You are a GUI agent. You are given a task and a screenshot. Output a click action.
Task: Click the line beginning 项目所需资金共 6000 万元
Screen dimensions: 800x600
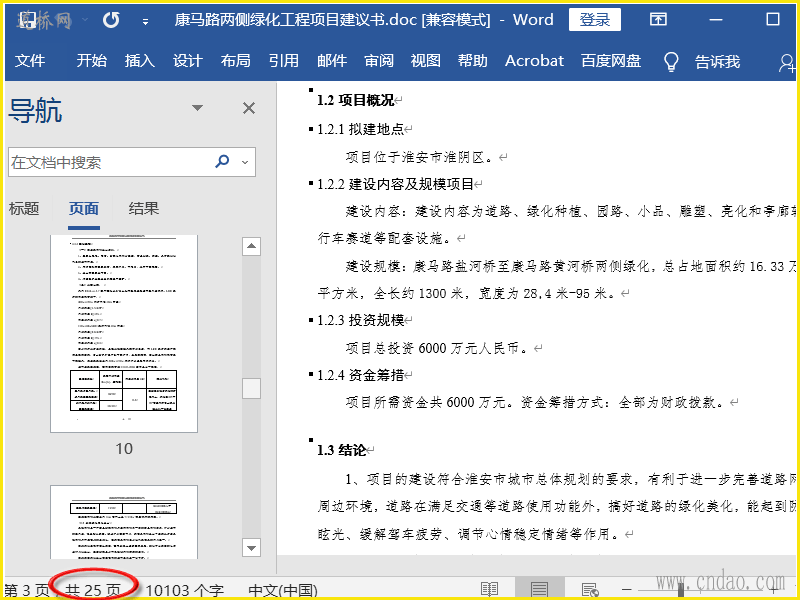click(534, 402)
